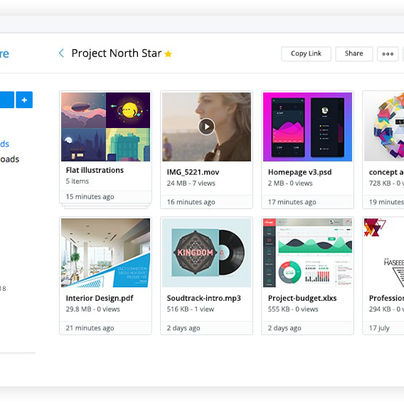
Task: Play the IMG_5221.mov video
Action: (206, 127)
